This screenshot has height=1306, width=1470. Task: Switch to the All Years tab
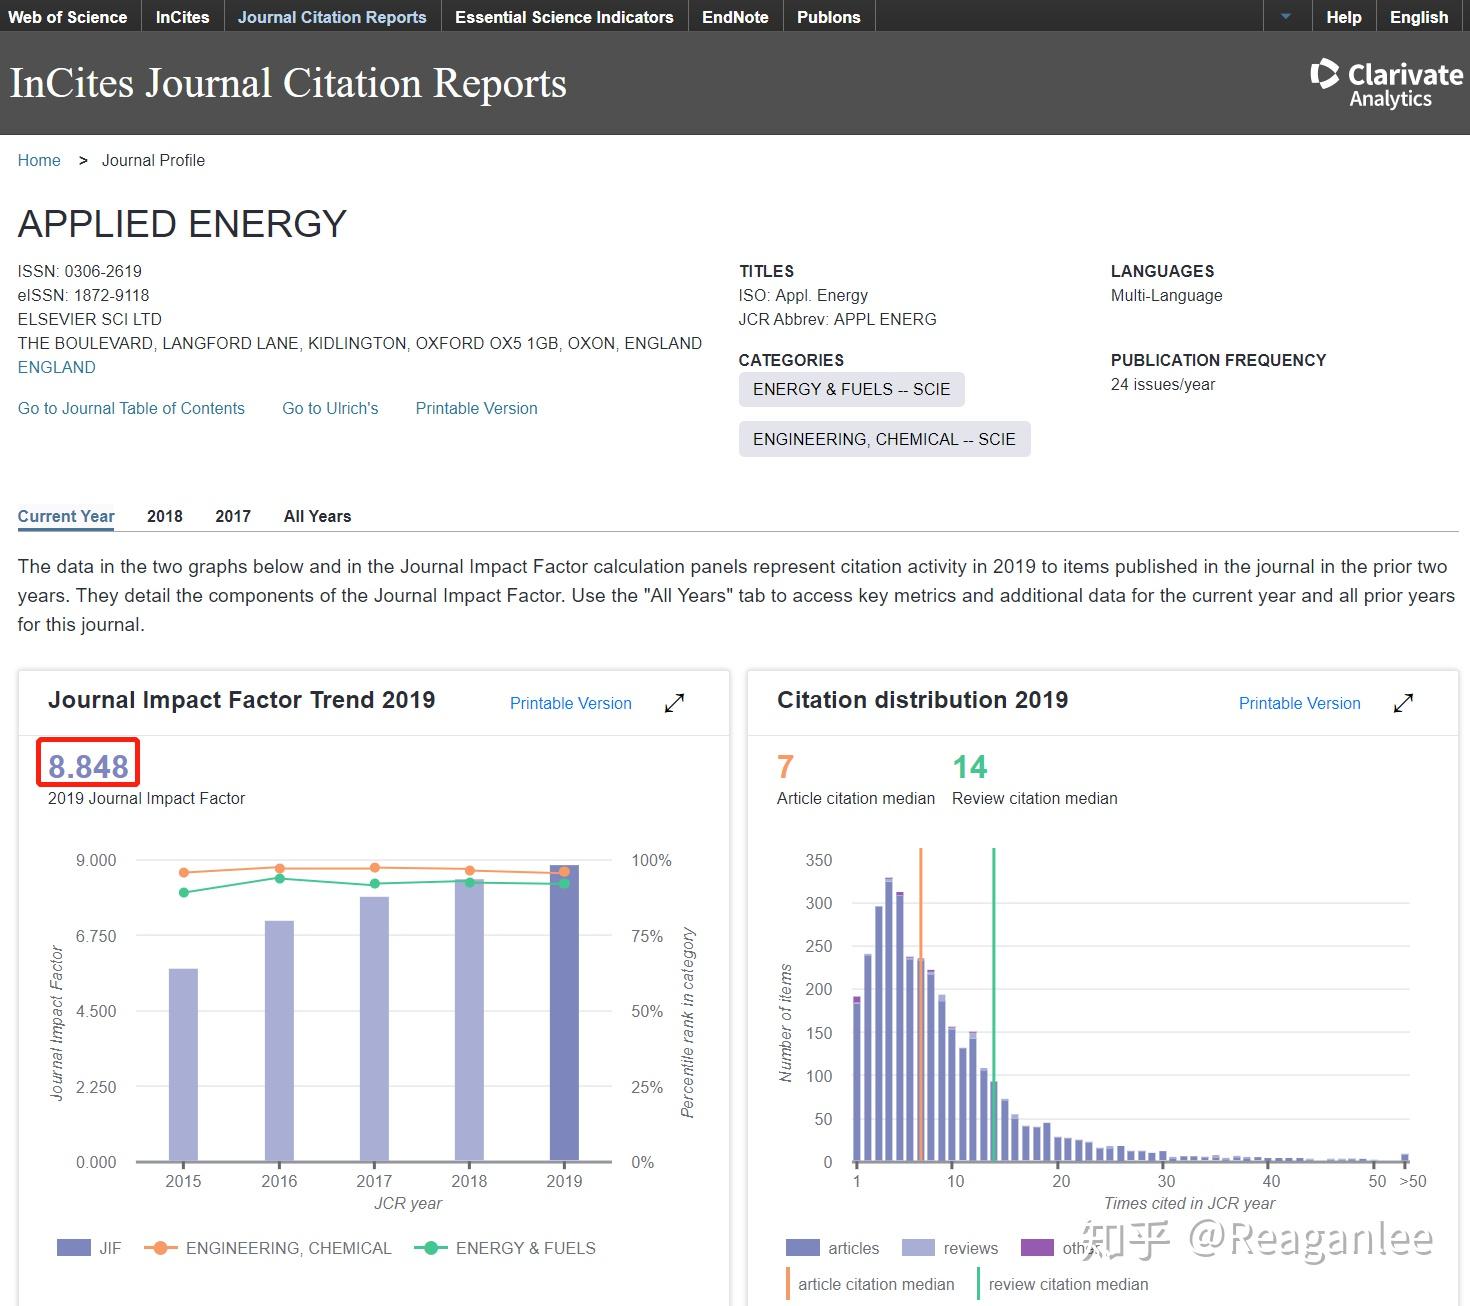click(x=317, y=516)
